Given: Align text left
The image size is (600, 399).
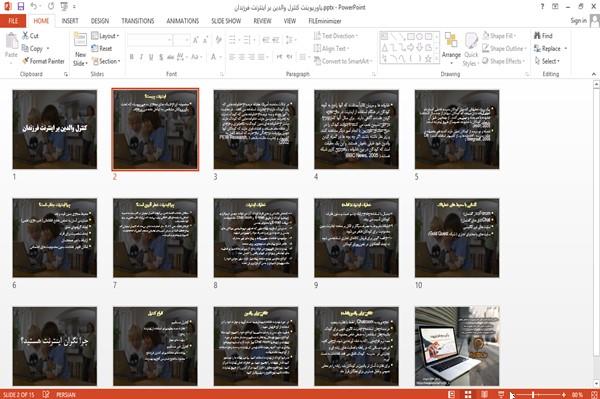Looking at the screenshot, I should [232, 57].
